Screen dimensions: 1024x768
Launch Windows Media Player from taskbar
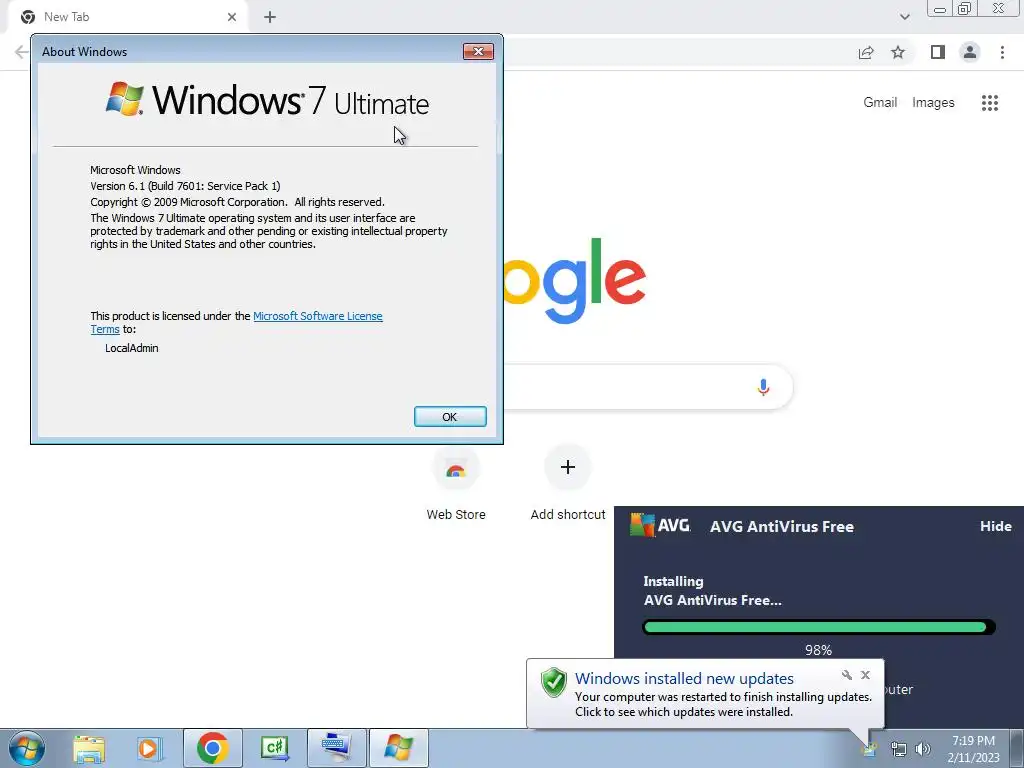150,748
